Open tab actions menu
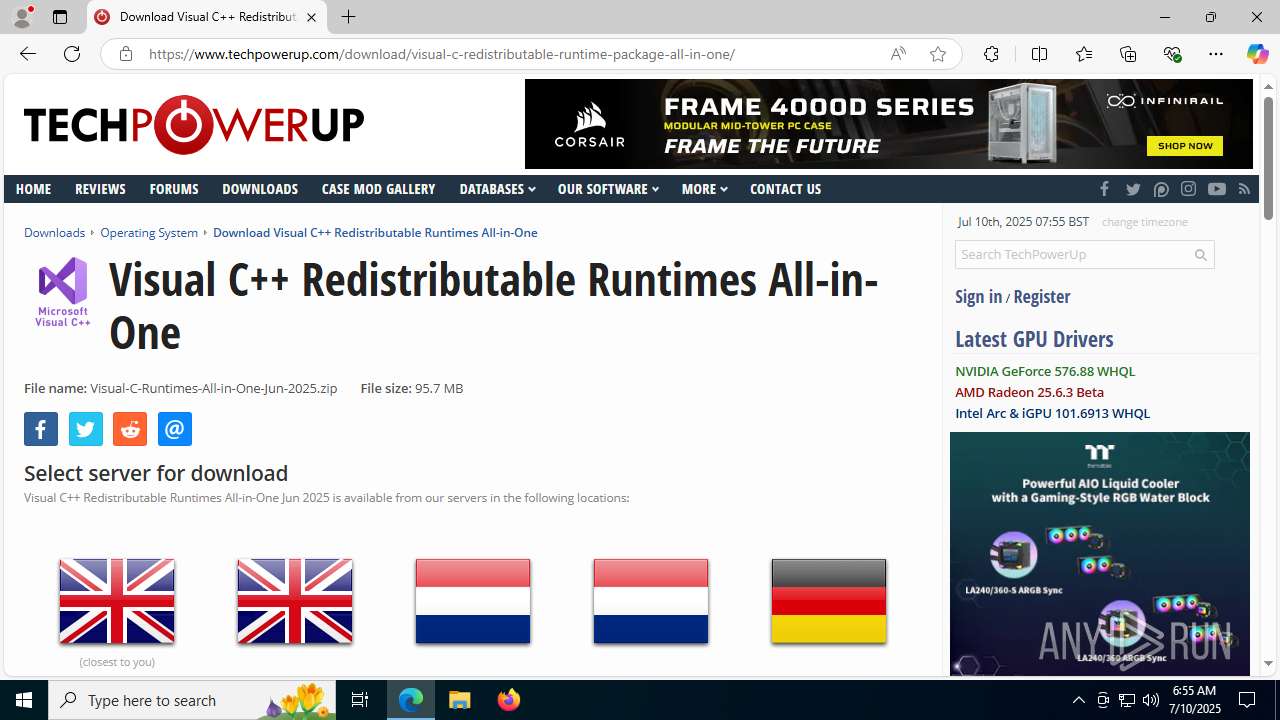 pos(60,17)
